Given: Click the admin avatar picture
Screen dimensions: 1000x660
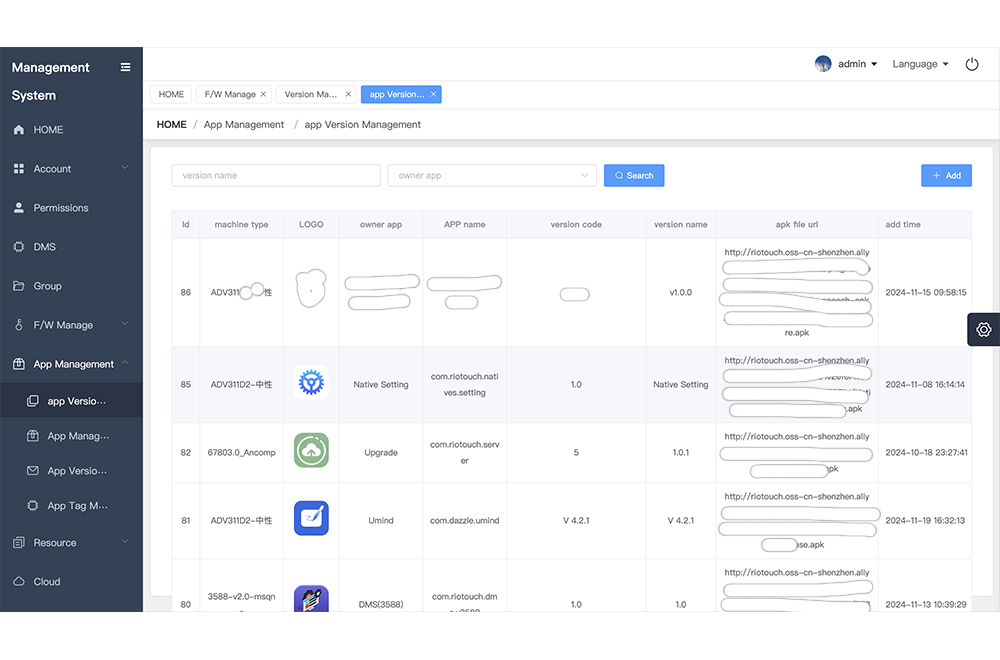Looking at the screenshot, I should pyautogui.click(x=823, y=64).
